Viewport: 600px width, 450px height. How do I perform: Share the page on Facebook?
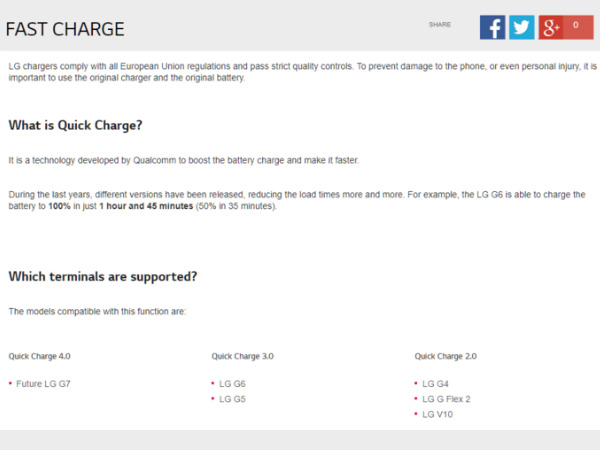tap(492, 27)
